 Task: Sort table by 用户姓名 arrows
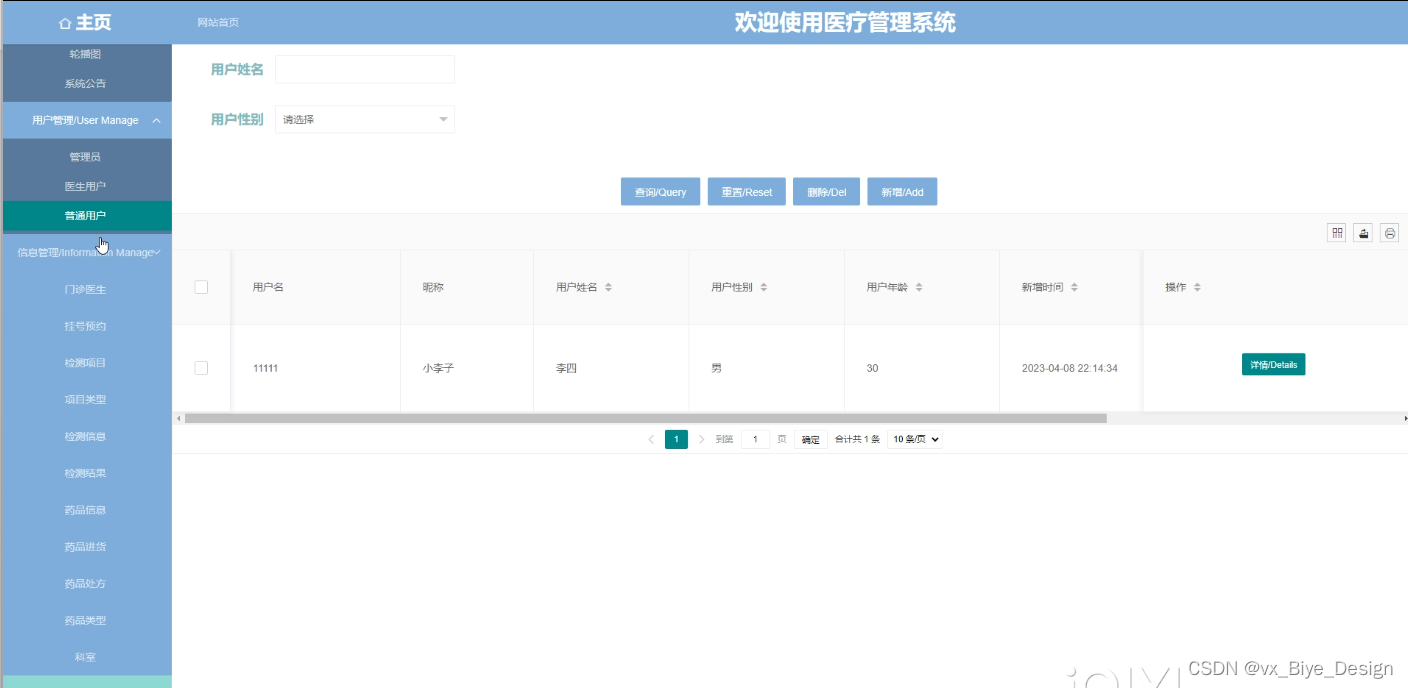click(608, 287)
